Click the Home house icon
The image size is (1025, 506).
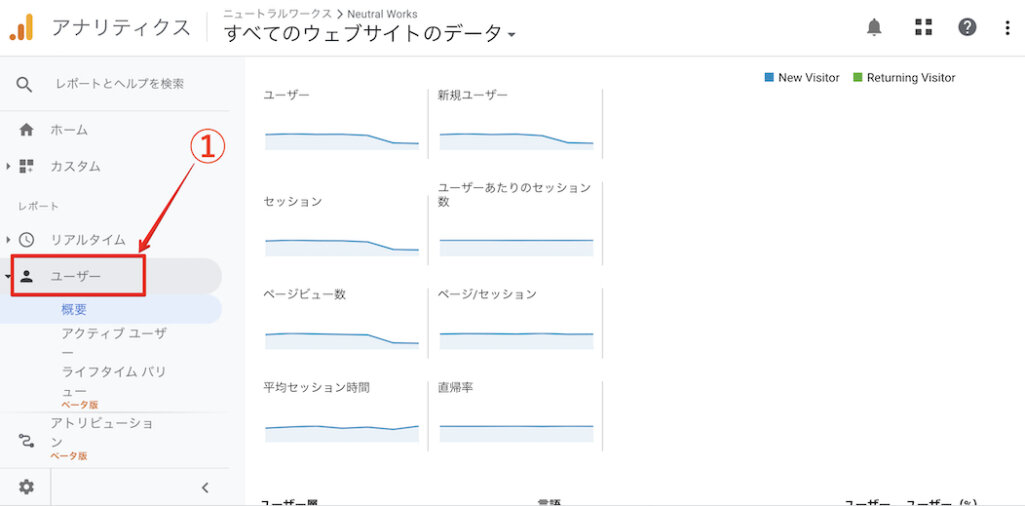click(26, 130)
